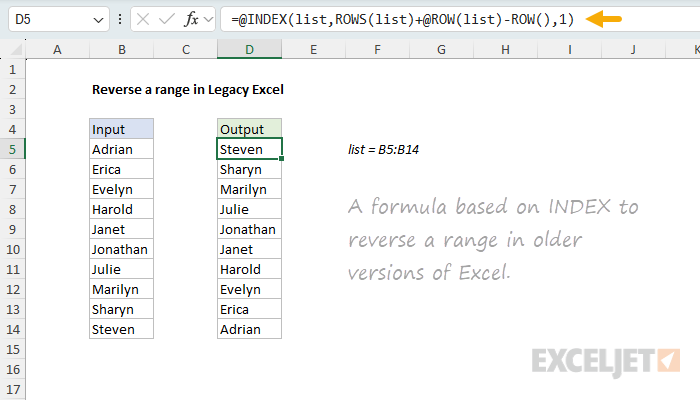Select Input cell 'Harold'
This screenshot has height=400, width=700.
coord(121,209)
